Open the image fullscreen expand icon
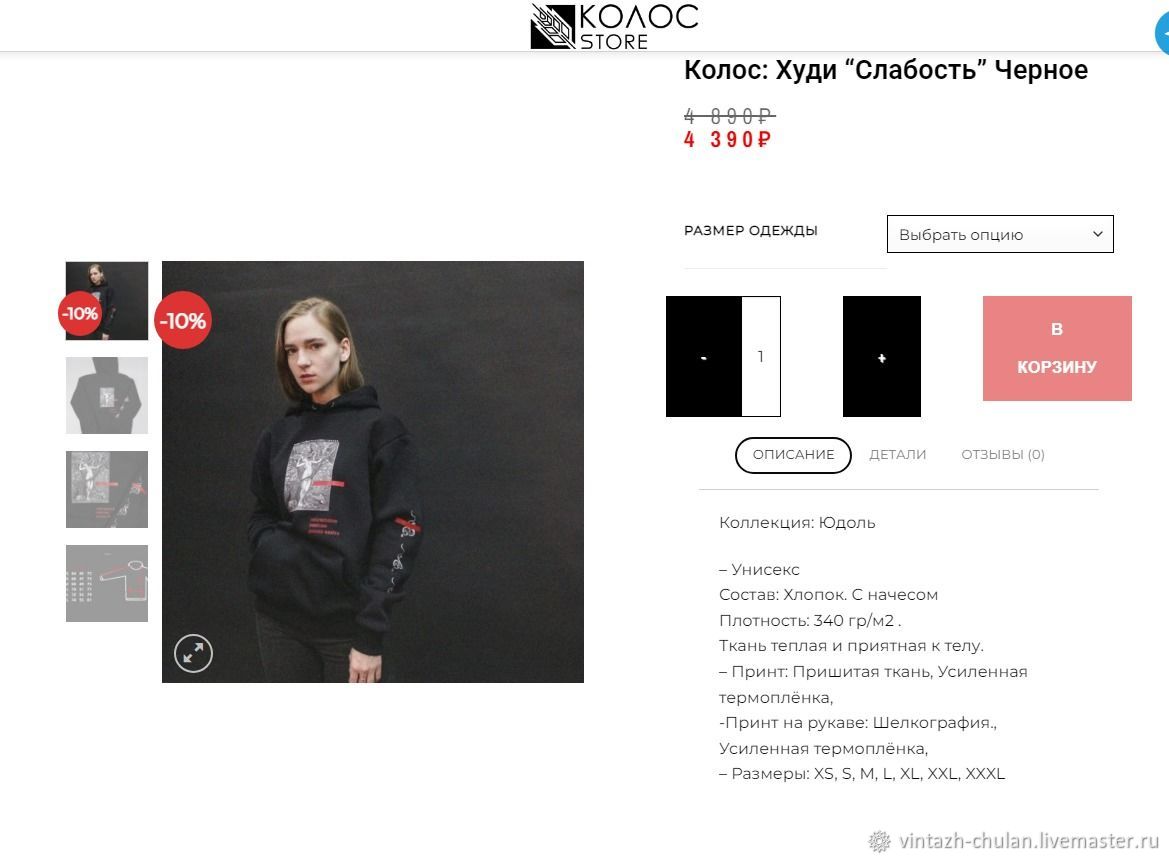Viewport: 1169px width, 859px height. (x=193, y=653)
